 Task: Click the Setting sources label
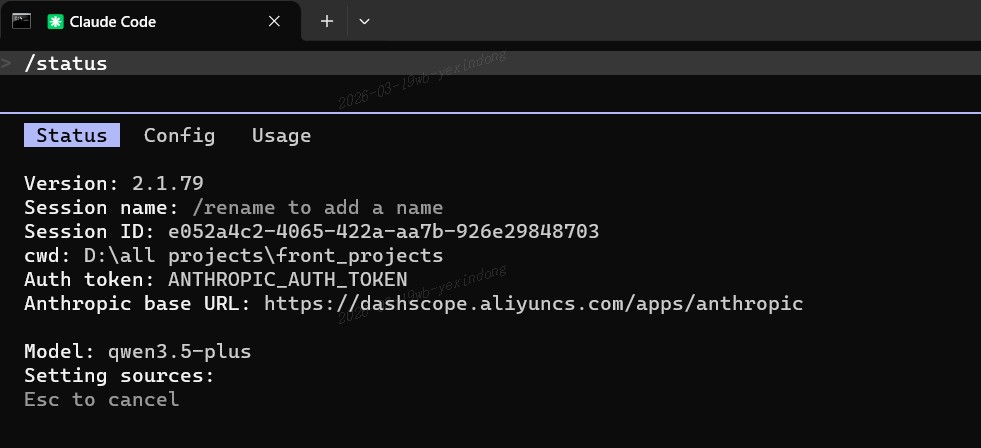pos(119,375)
